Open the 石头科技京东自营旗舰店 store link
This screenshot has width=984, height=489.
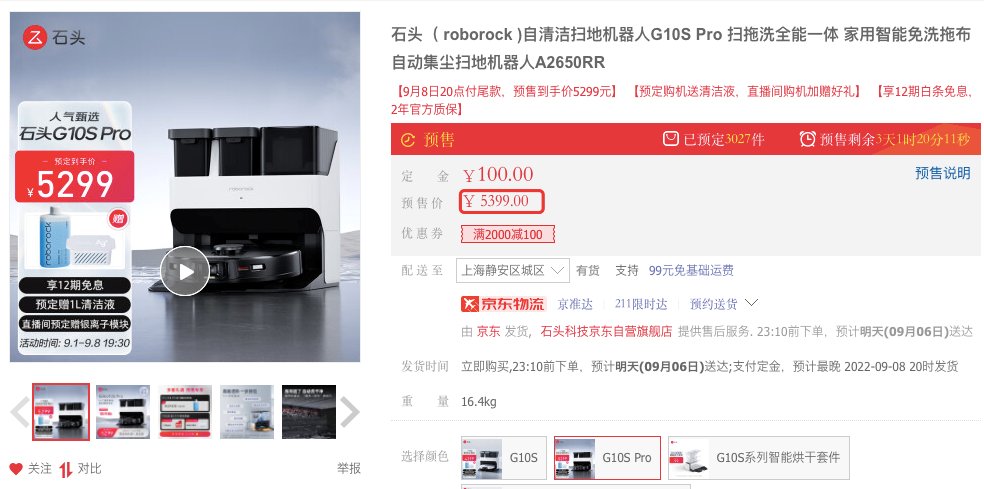tap(606, 331)
